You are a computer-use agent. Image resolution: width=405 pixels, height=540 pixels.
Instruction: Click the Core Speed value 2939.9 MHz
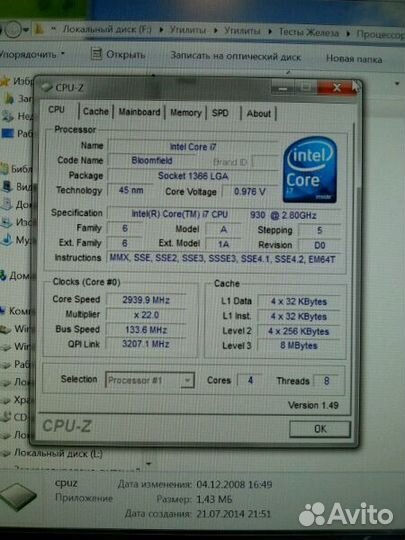[x=146, y=300]
